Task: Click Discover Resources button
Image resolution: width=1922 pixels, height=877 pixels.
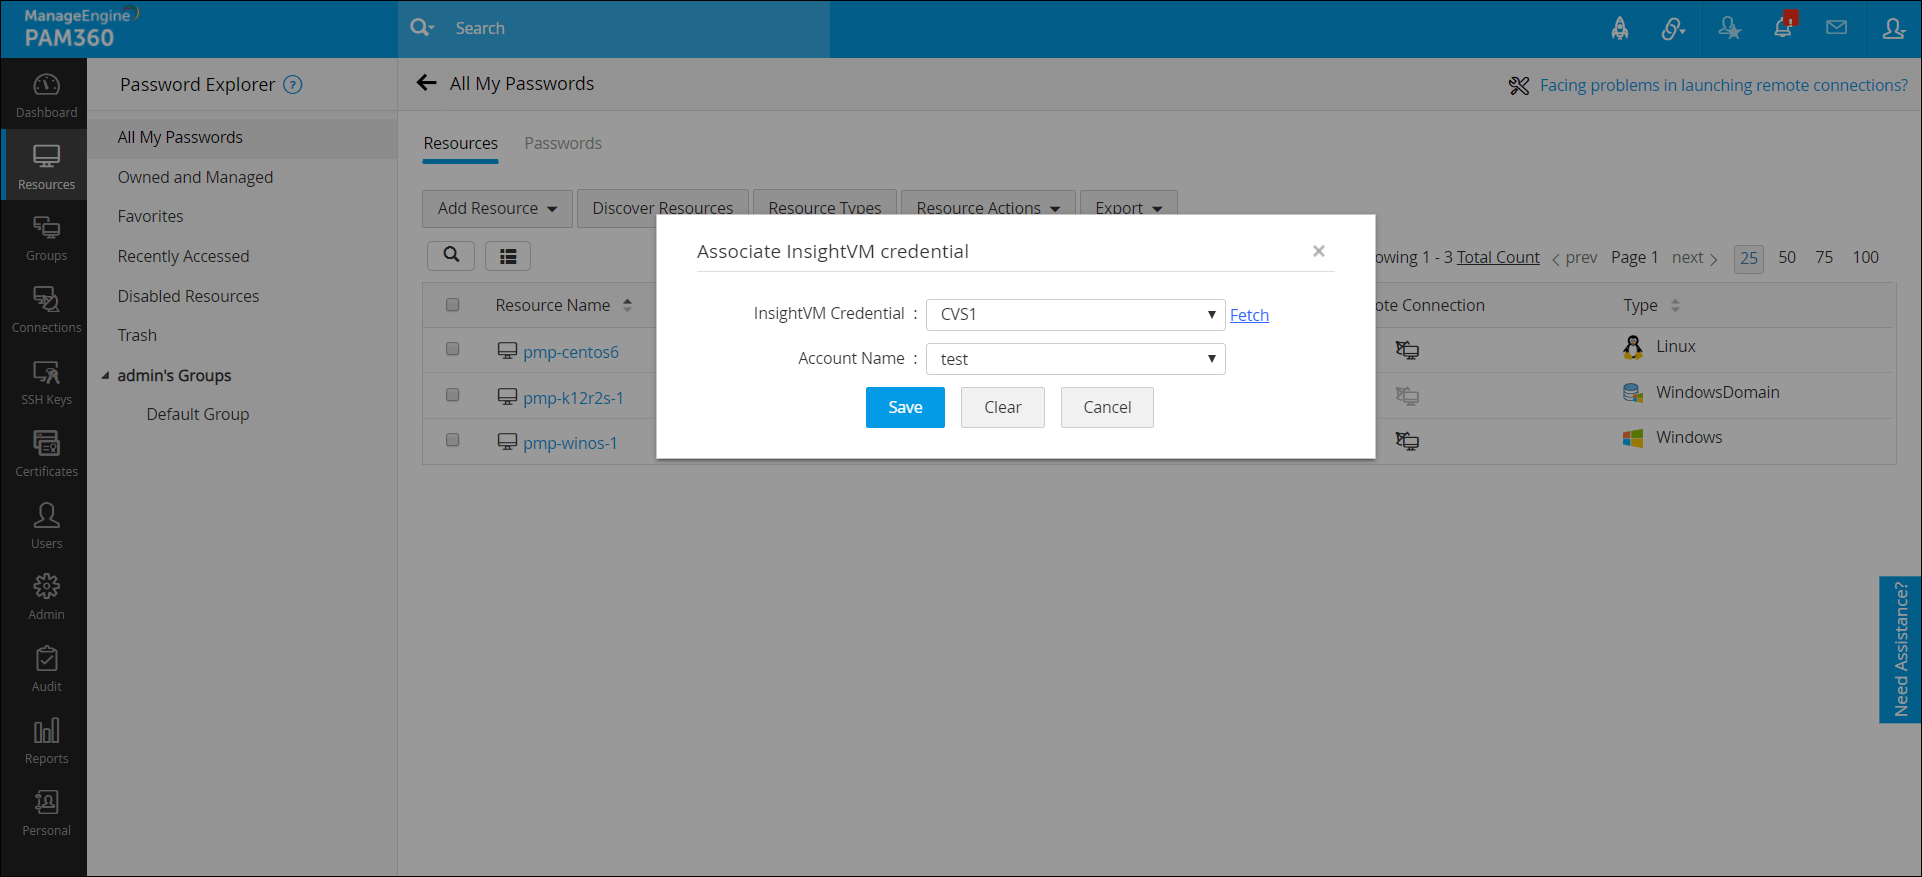Action: click(x=663, y=208)
